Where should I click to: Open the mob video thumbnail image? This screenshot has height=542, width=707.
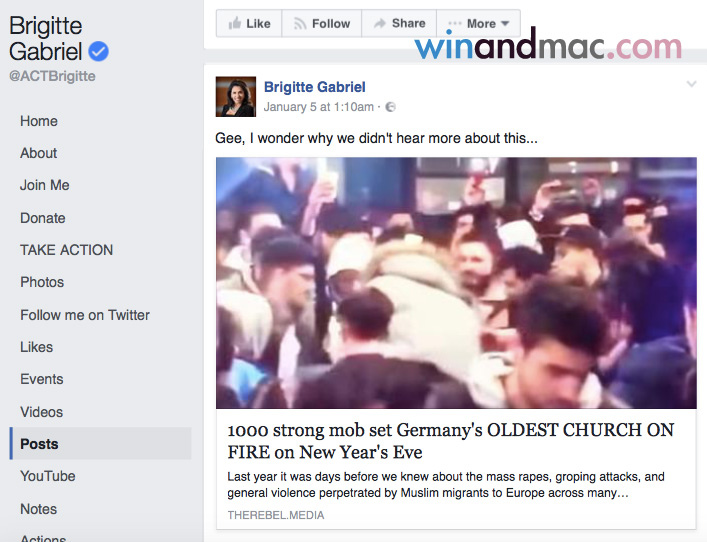(456, 282)
